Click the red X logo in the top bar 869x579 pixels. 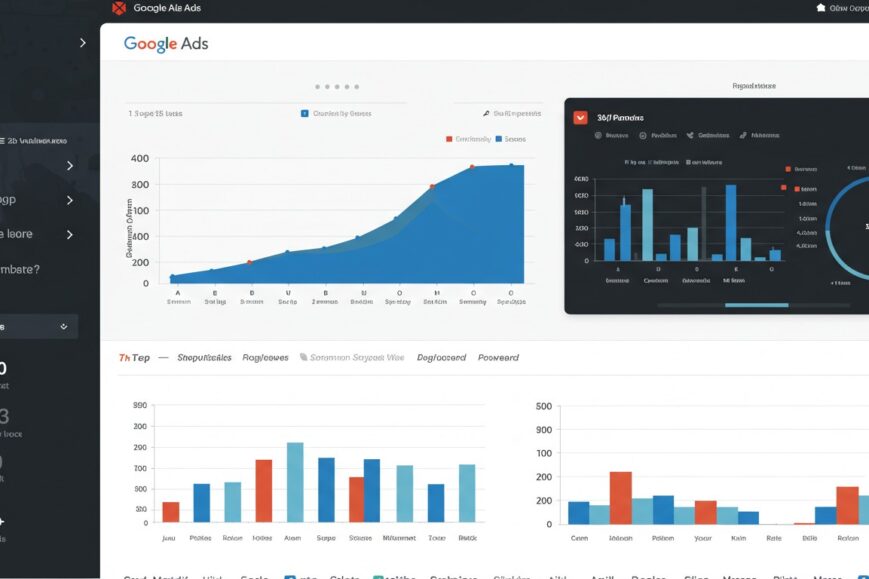(x=119, y=8)
